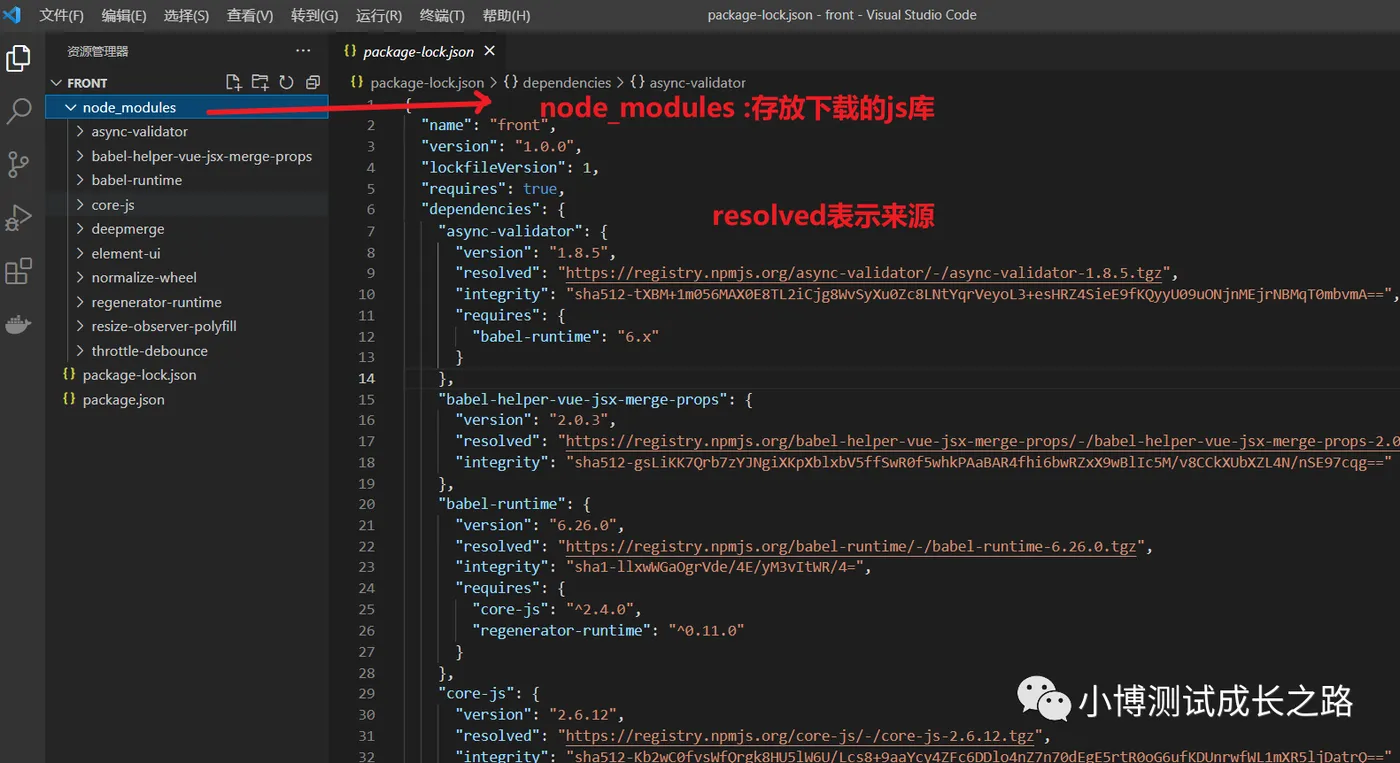
Task: Open the 终端(T) menu
Action: tap(442, 15)
